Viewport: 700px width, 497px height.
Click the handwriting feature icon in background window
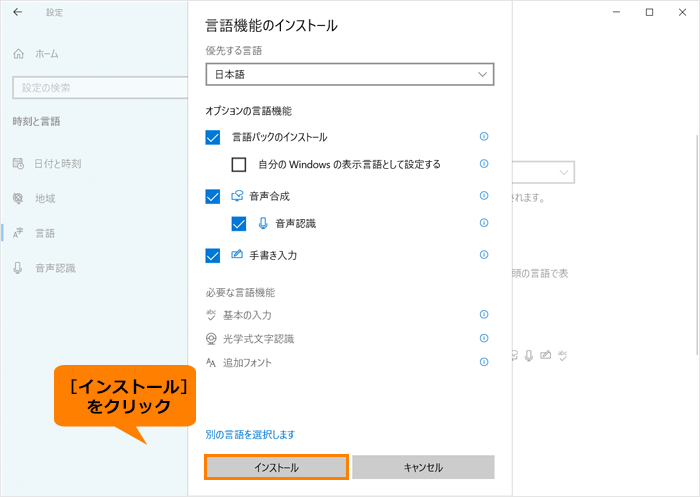click(546, 355)
